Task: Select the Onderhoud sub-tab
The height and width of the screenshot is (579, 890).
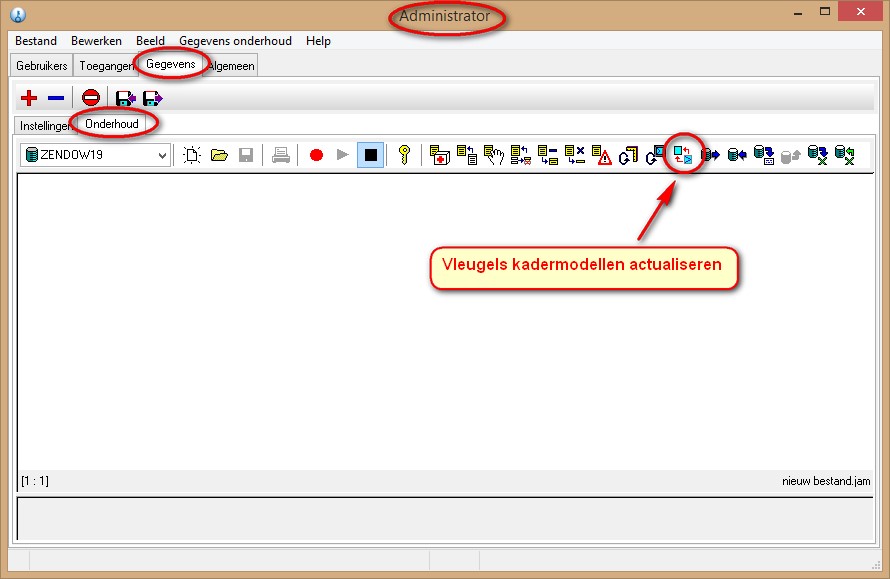Action: 112,124
